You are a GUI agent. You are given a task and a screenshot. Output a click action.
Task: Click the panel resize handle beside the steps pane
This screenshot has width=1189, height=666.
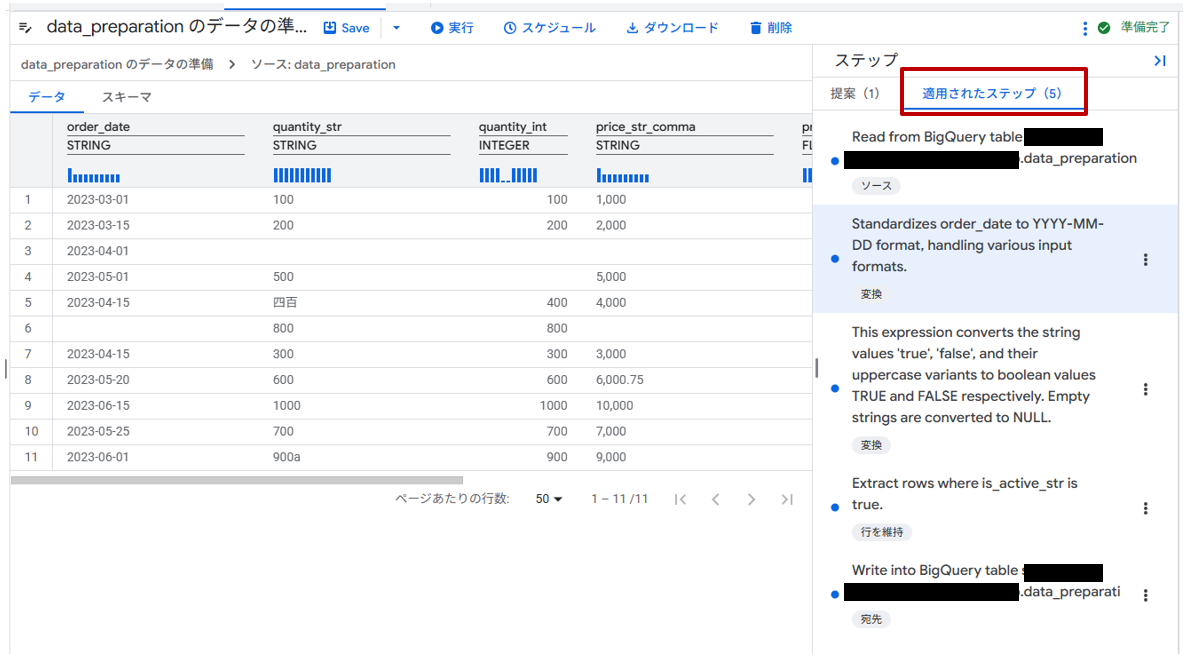pyautogui.click(x=817, y=369)
